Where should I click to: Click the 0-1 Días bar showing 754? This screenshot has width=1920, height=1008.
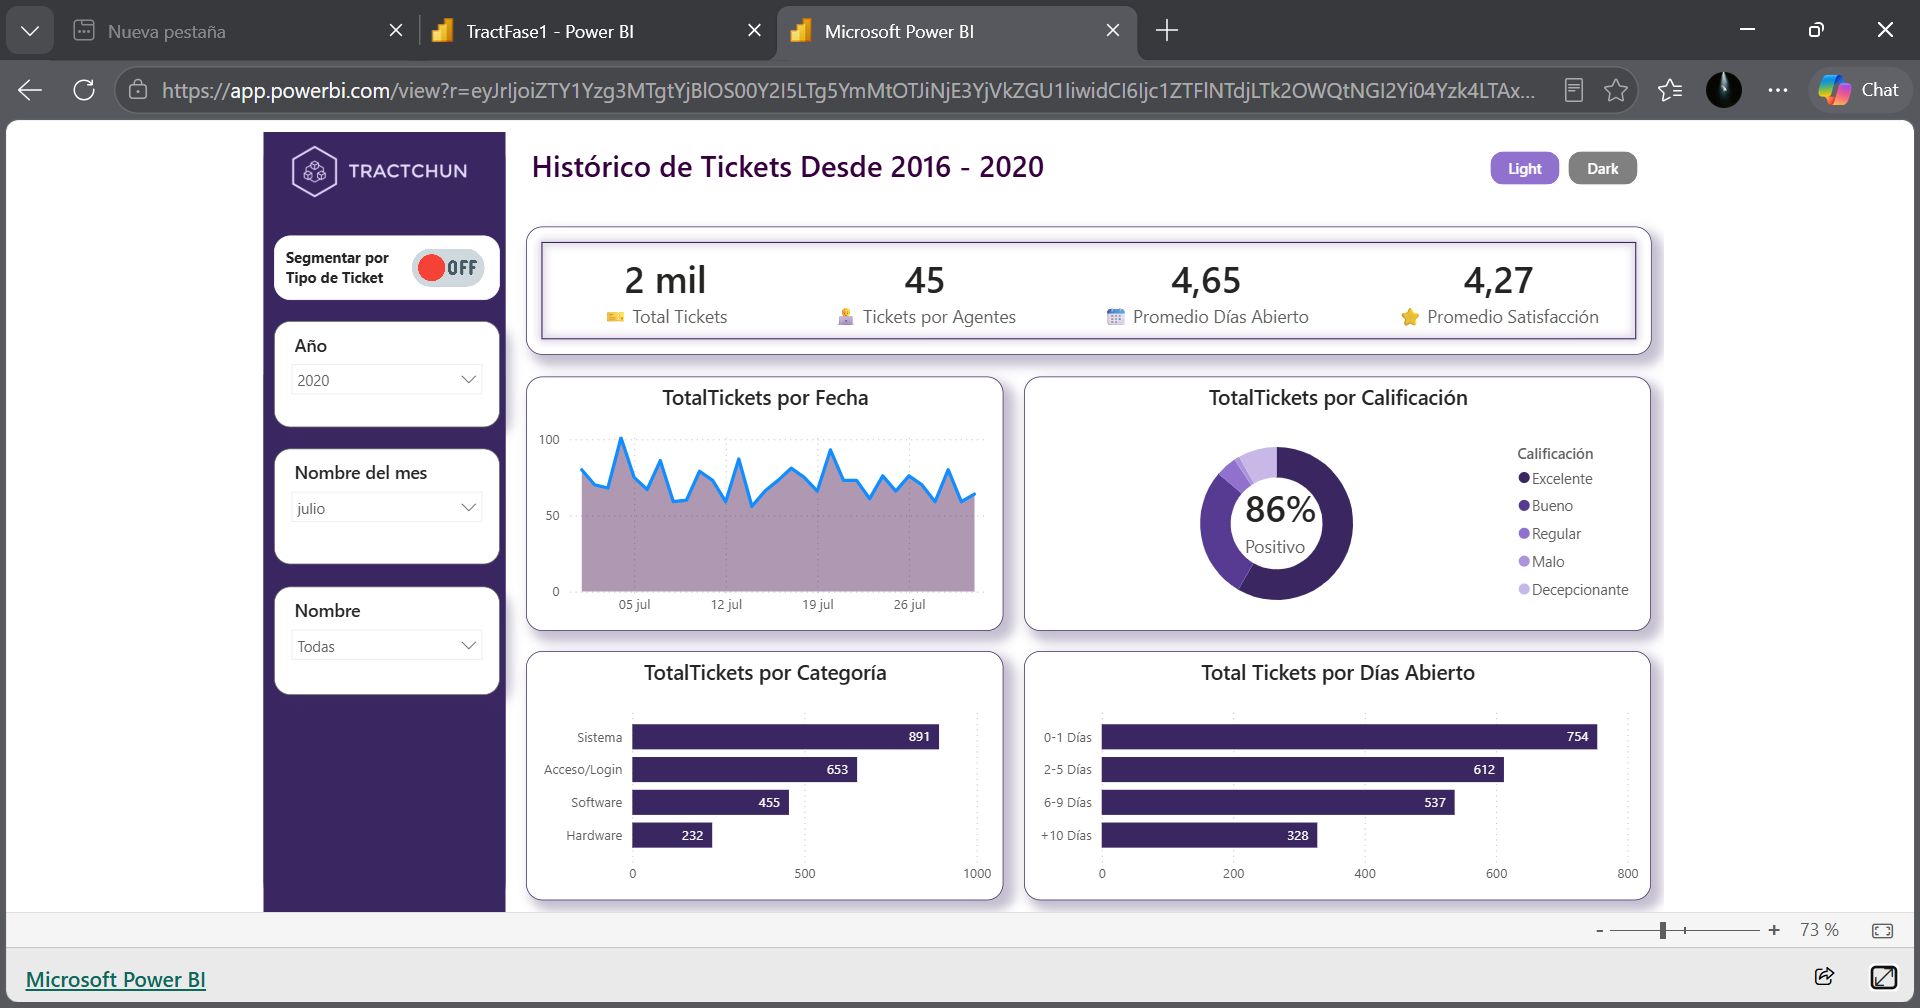point(1349,737)
